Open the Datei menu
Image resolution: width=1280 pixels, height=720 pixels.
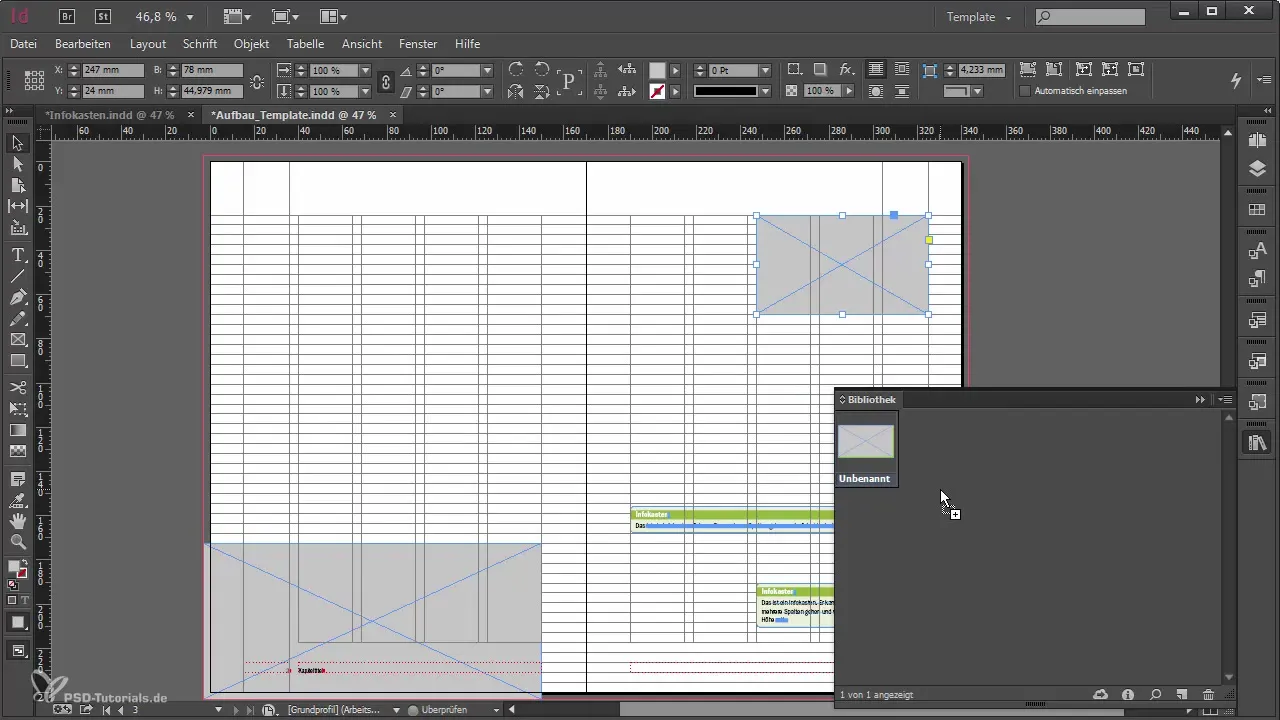click(23, 44)
